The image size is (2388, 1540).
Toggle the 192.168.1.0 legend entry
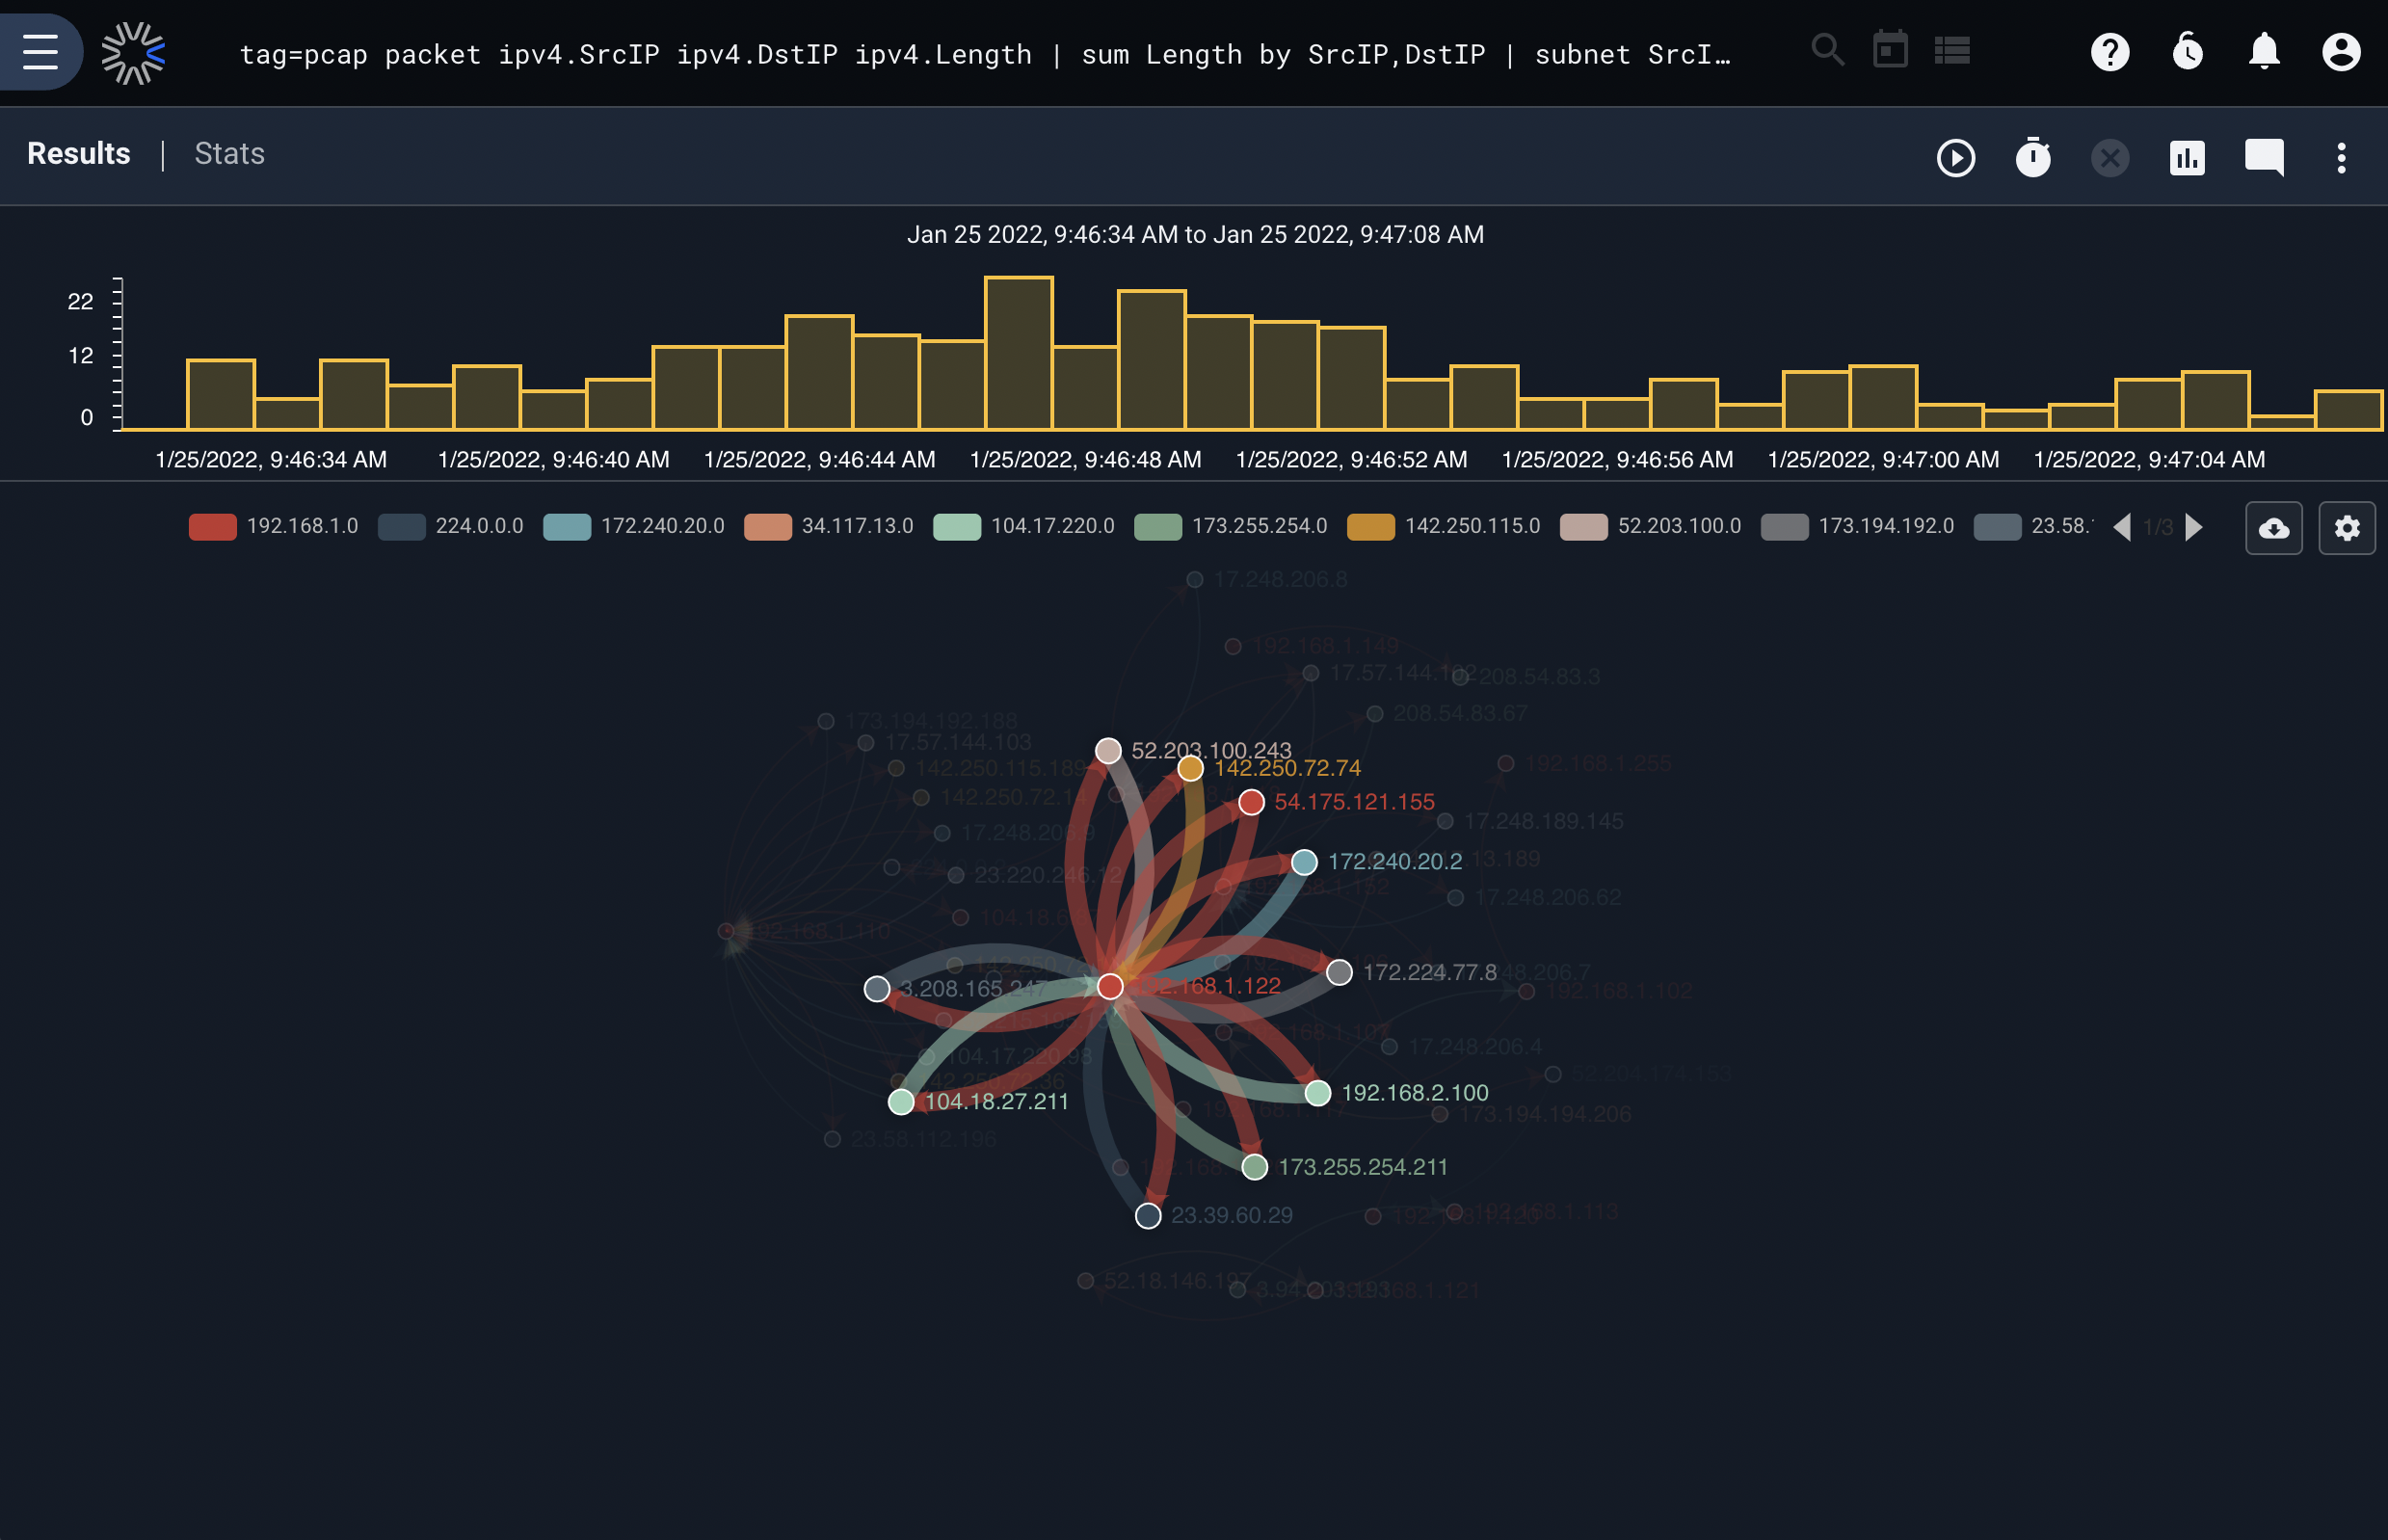click(273, 527)
